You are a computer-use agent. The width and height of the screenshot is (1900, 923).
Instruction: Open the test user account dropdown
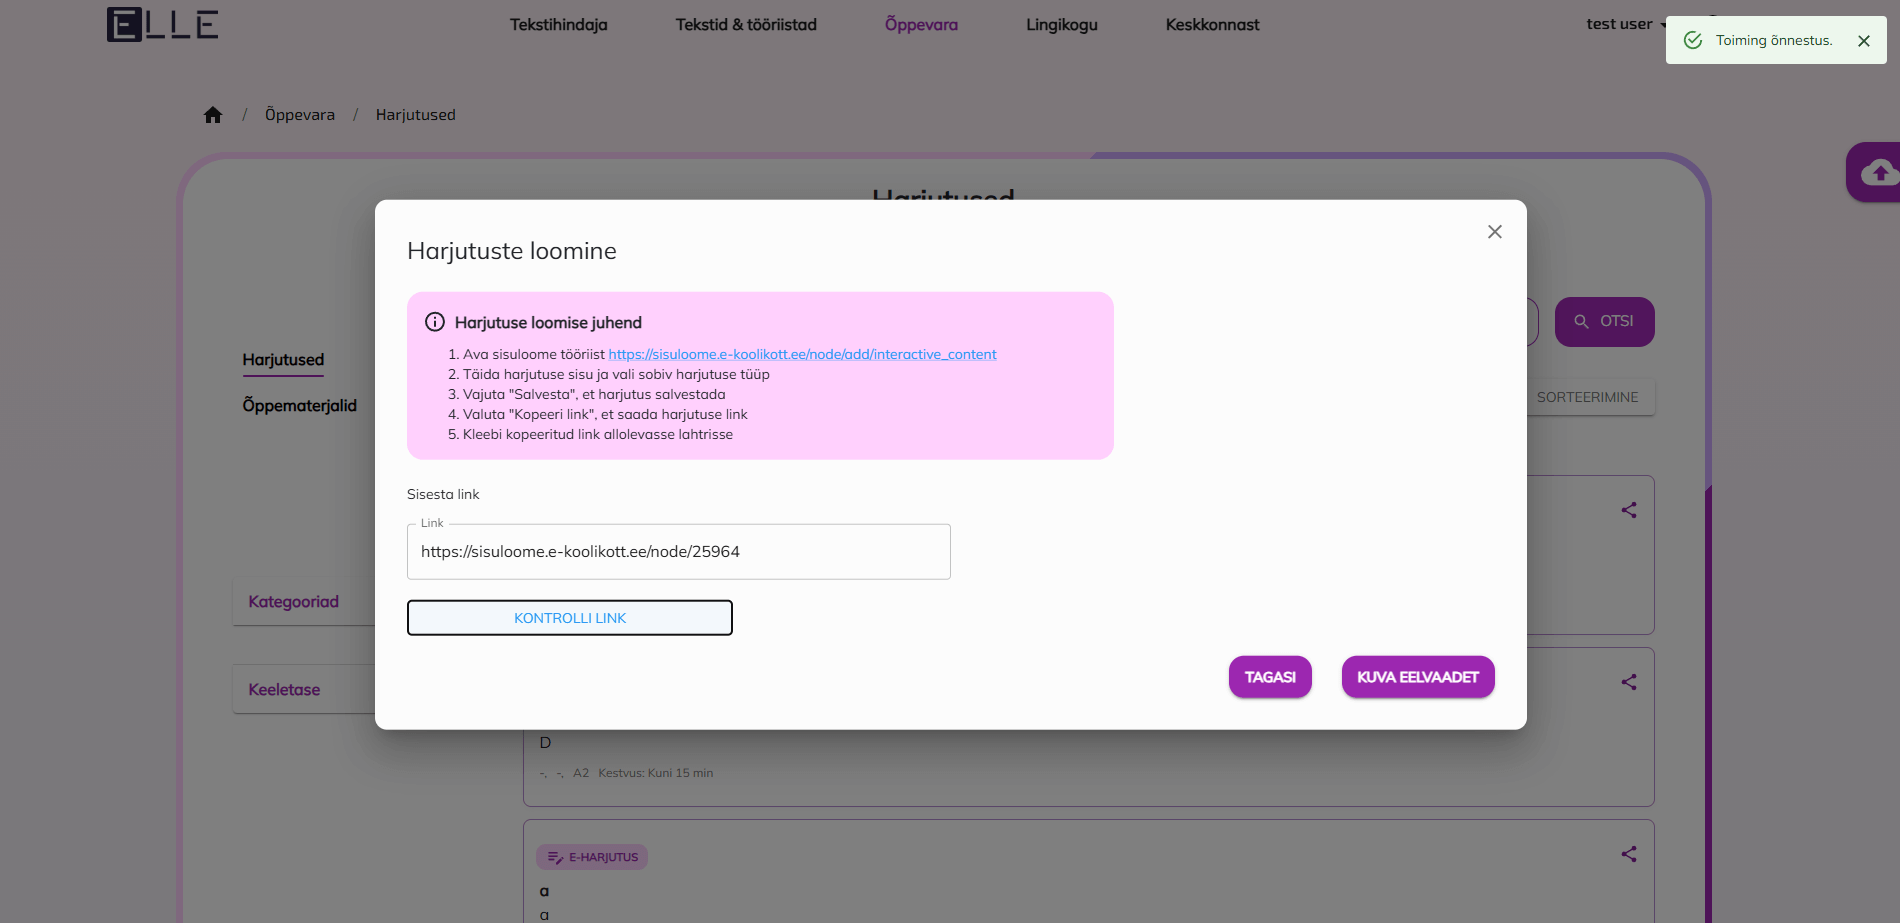click(x=1622, y=24)
